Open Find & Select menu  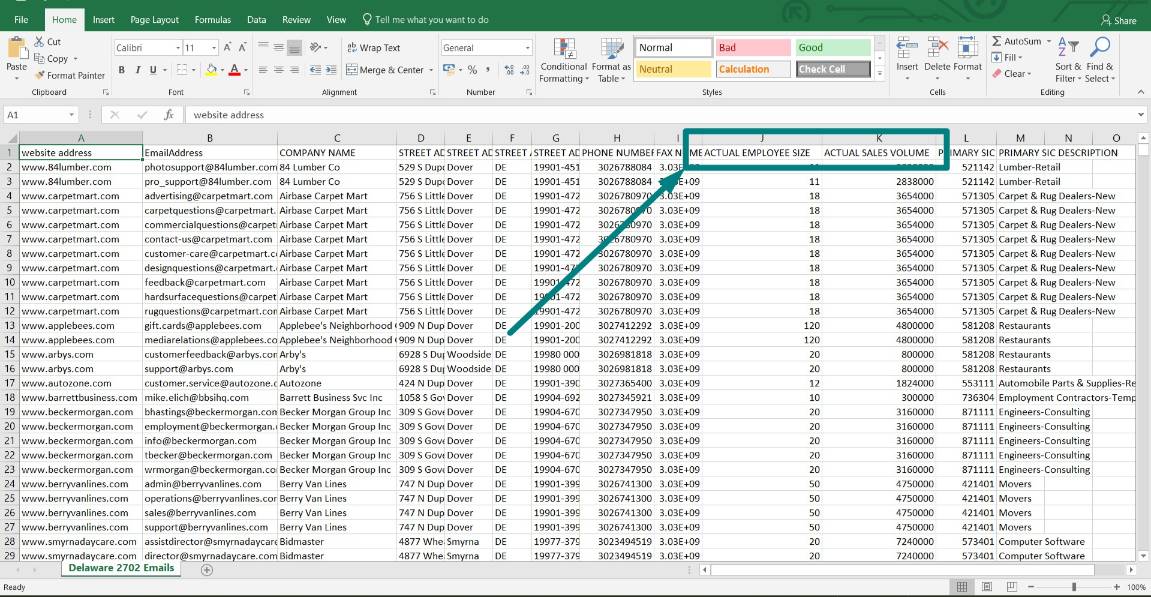[x=1100, y=59]
